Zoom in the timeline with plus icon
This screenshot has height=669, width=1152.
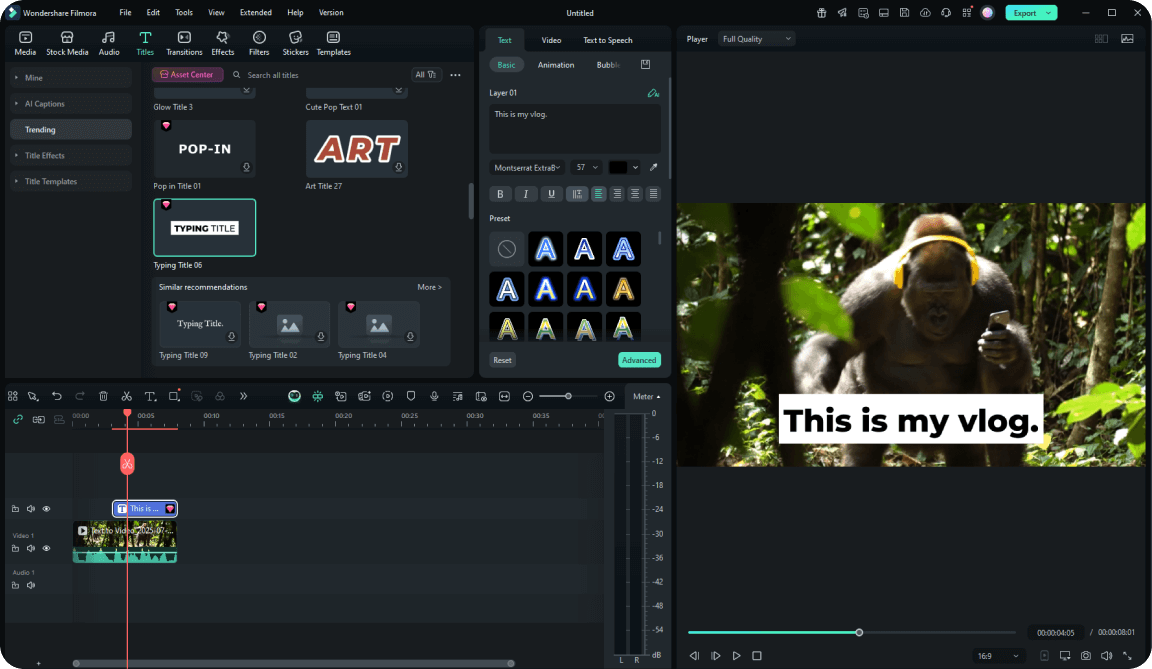tap(610, 397)
